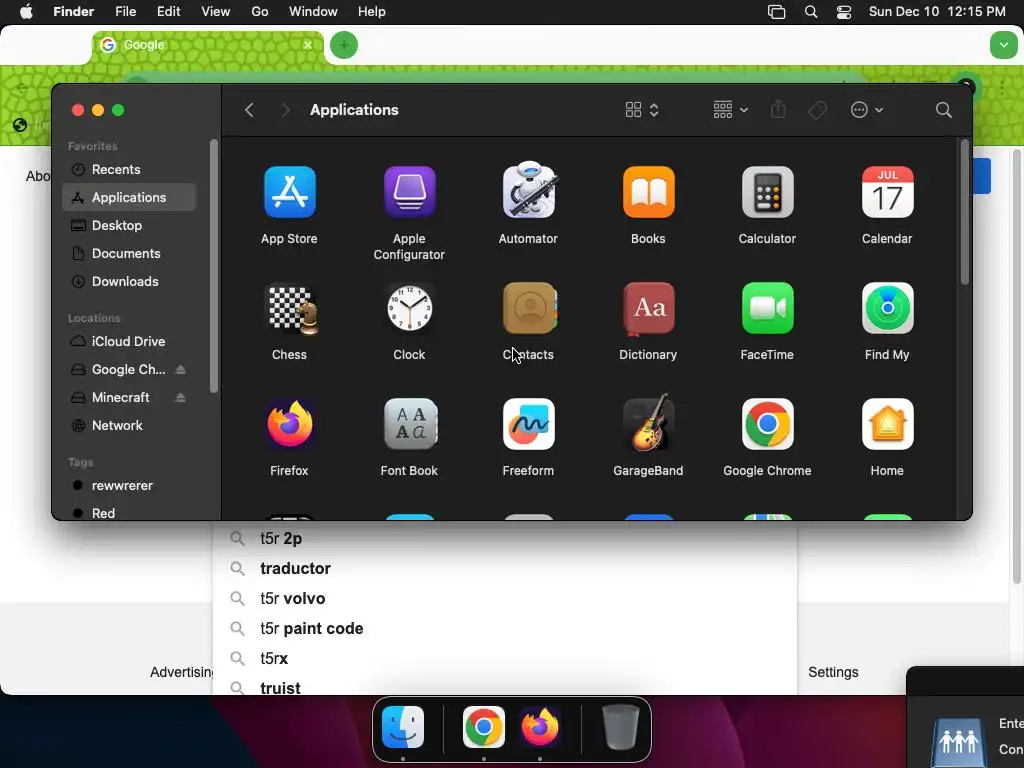
Task: Select the Calendar app icon
Action: [x=888, y=192]
